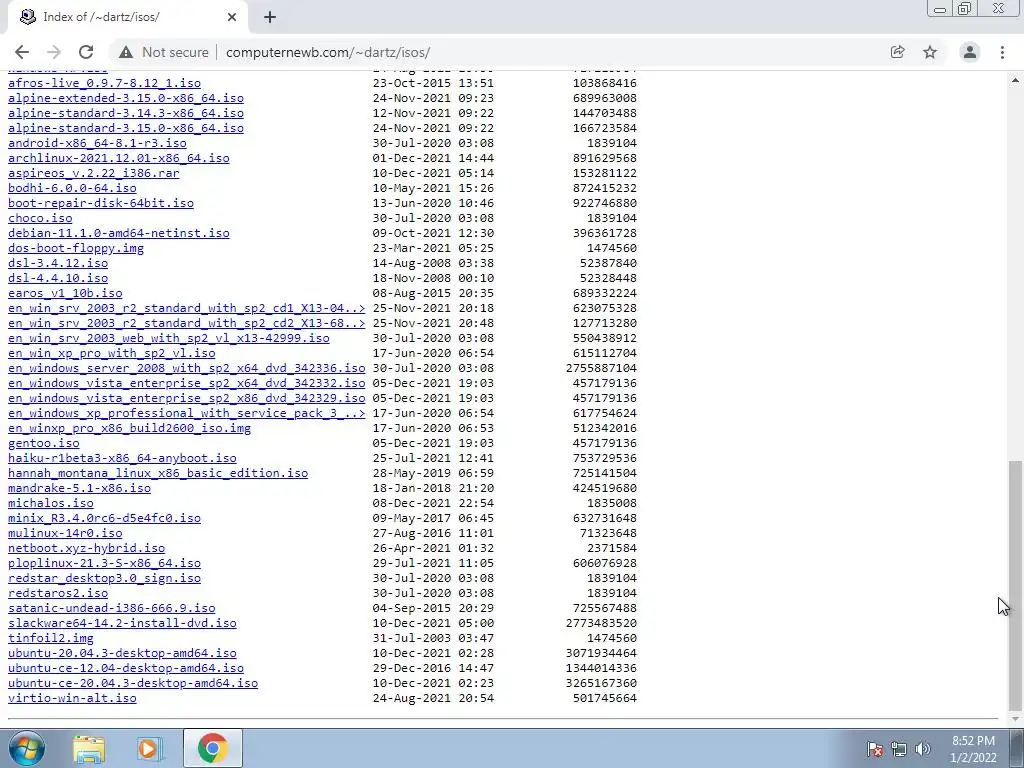The height and width of the screenshot is (768, 1024).
Task: Open the Chrome three-dot menu
Action: [1002, 52]
